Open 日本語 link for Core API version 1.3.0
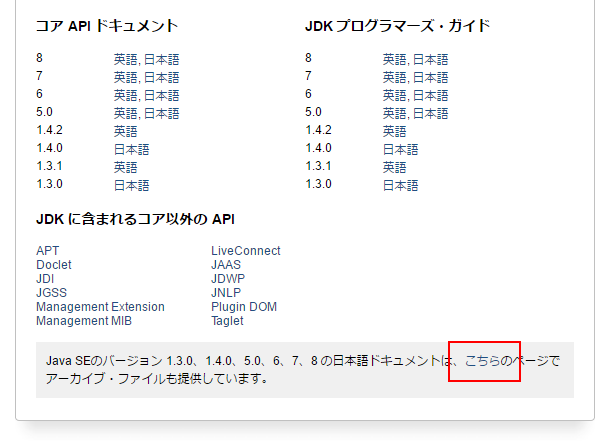The height and width of the screenshot is (446, 604). pyautogui.click(x=131, y=185)
